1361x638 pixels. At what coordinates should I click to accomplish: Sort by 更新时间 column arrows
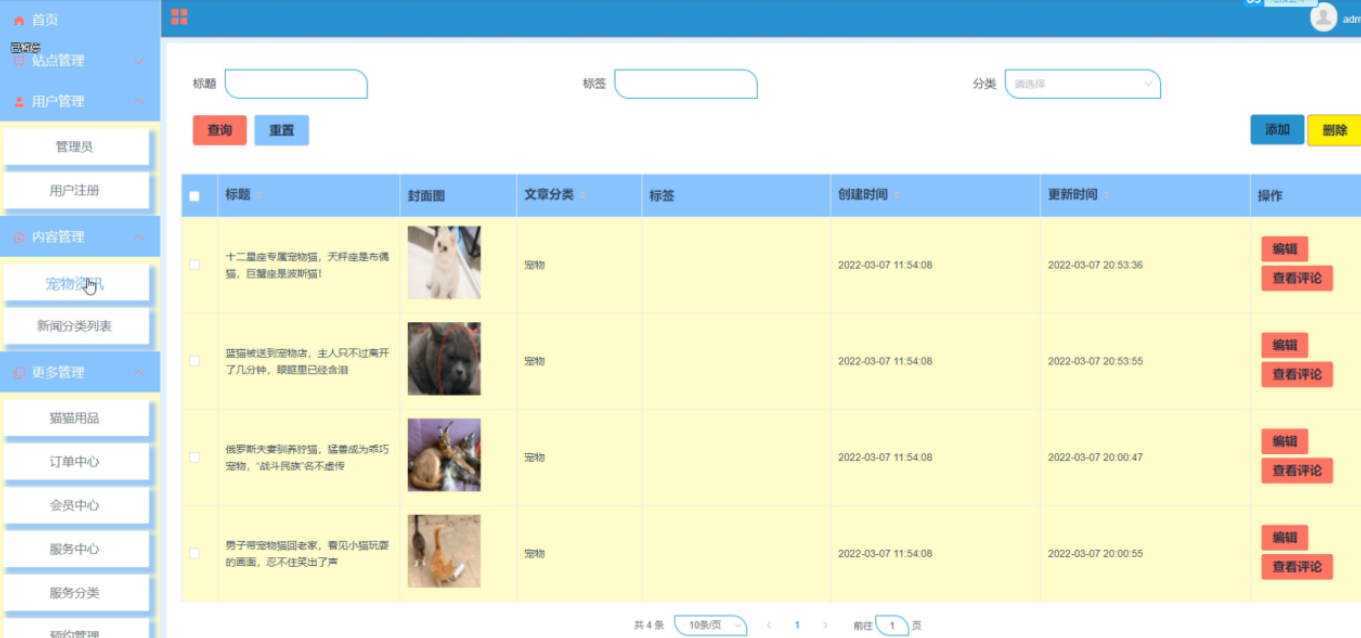pyautogui.click(x=1106, y=195)
